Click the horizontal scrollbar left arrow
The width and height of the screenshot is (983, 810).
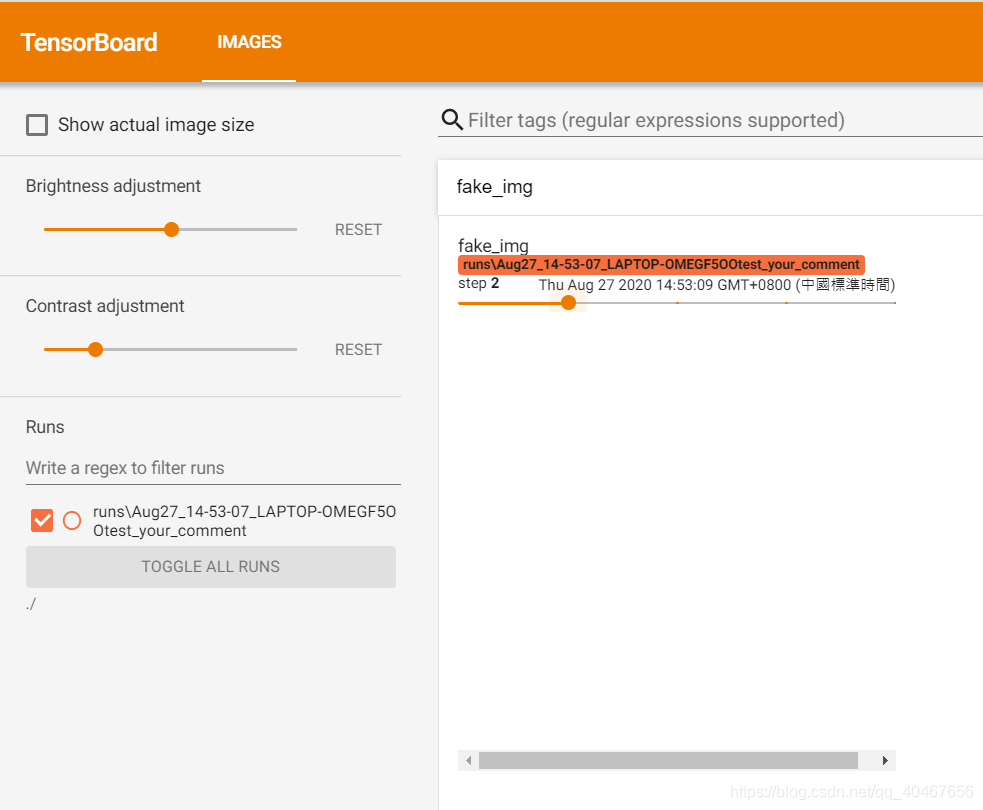pos(468,760)
